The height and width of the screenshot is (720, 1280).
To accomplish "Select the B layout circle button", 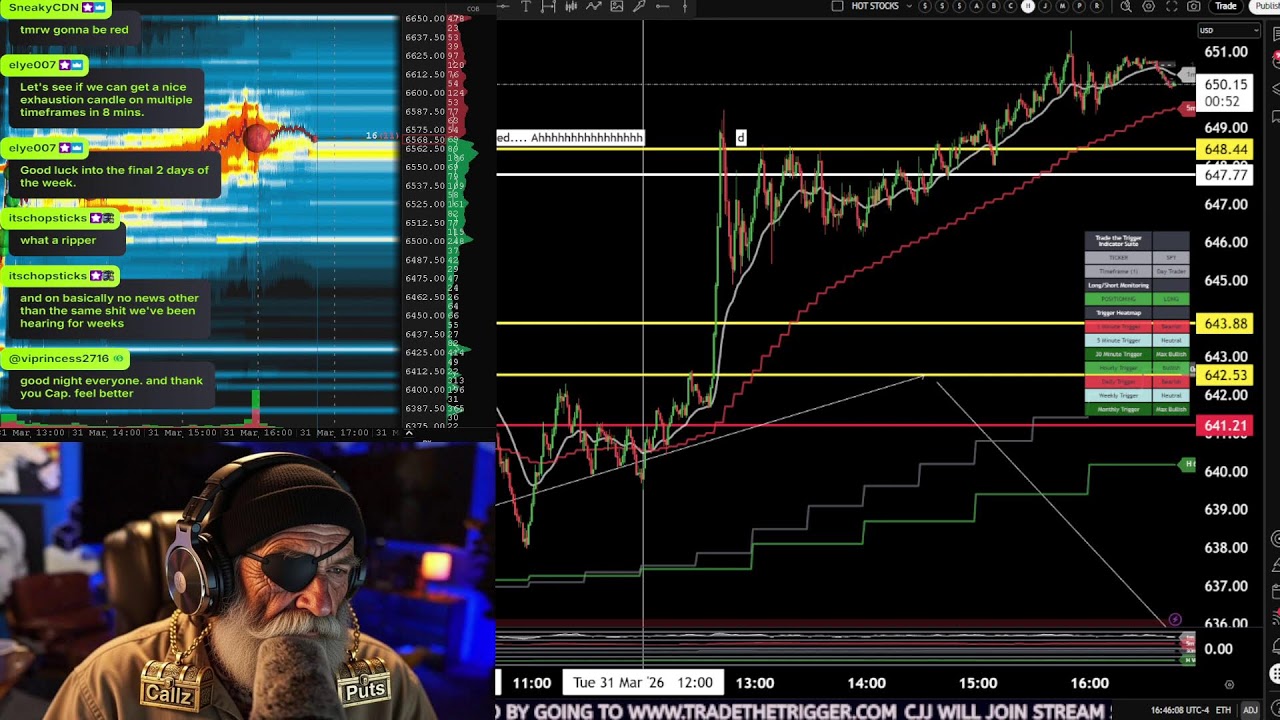I will tap(994, 6).
